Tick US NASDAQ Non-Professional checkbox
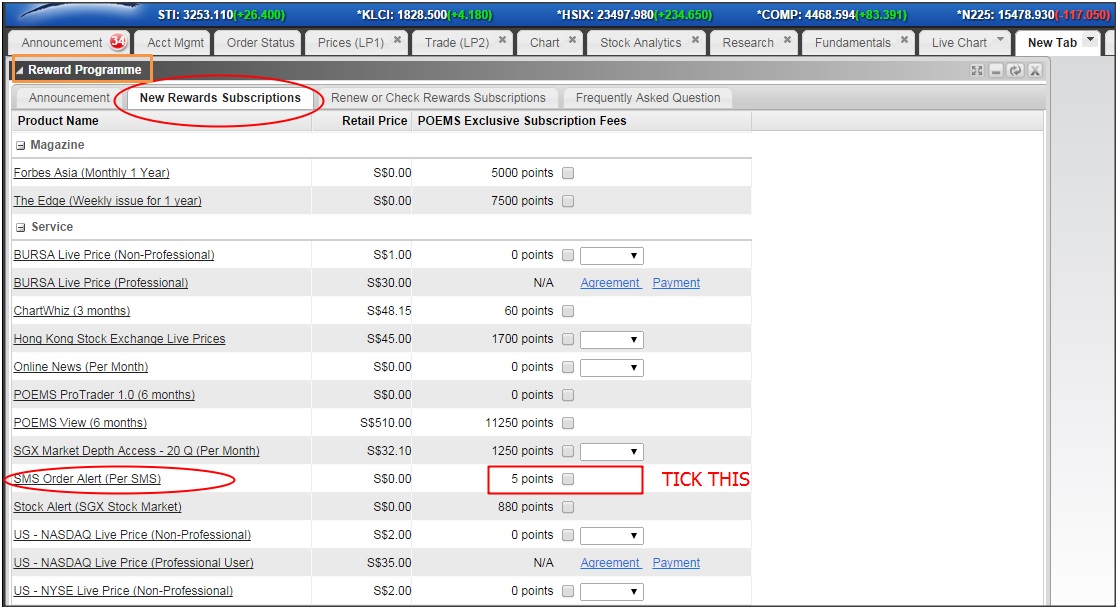Screen dimensions: 1118x609 pos(568,535)
